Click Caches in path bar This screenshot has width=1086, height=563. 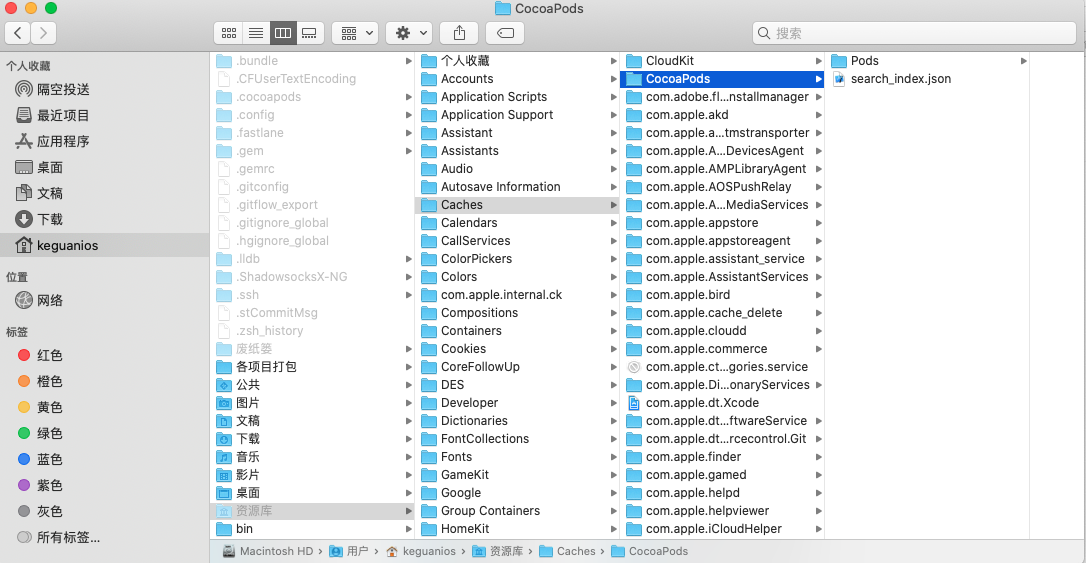coord(567,551)
